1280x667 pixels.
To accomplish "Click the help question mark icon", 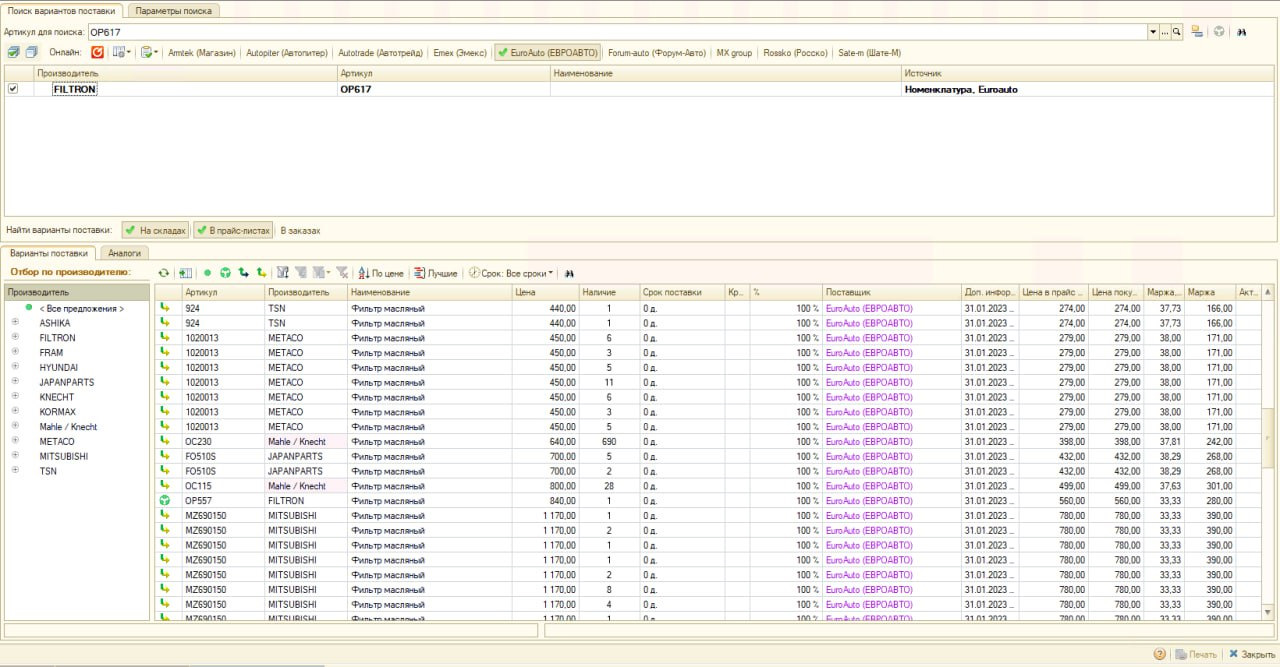I will pyautogui.click(x=1160, y=654).
